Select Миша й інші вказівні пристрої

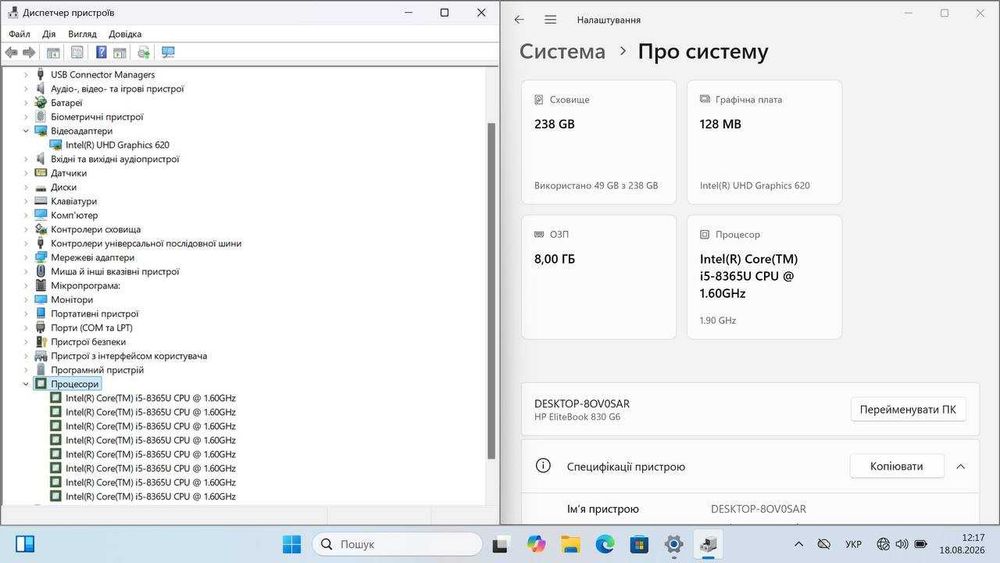[x=115, y=272]
